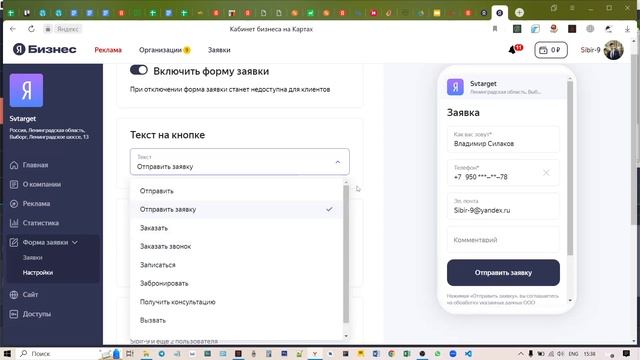This screenshot has height=360, width=640.
Task: Select Вызвать option
Action: pos(236,320)
